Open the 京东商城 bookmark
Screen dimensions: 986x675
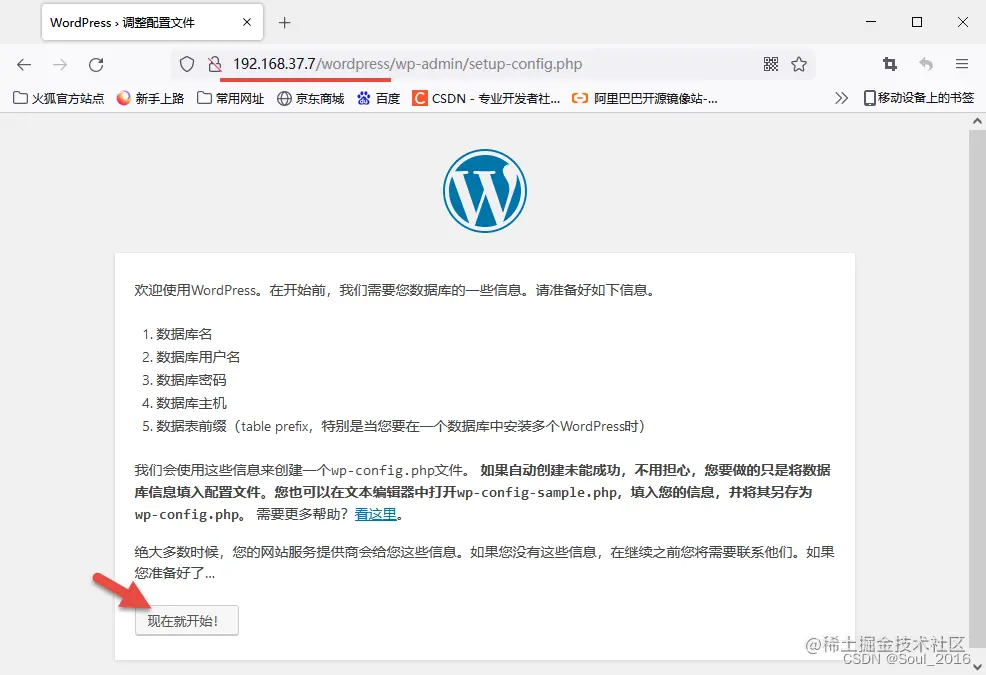(311, 98)
